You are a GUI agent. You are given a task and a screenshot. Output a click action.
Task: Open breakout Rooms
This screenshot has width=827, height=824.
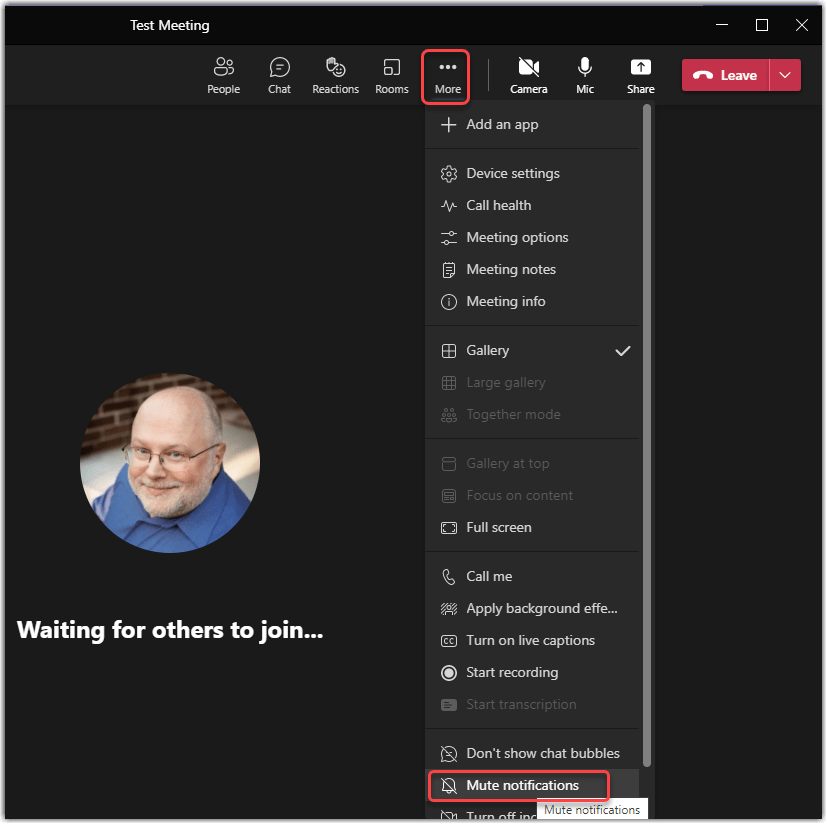391,75
